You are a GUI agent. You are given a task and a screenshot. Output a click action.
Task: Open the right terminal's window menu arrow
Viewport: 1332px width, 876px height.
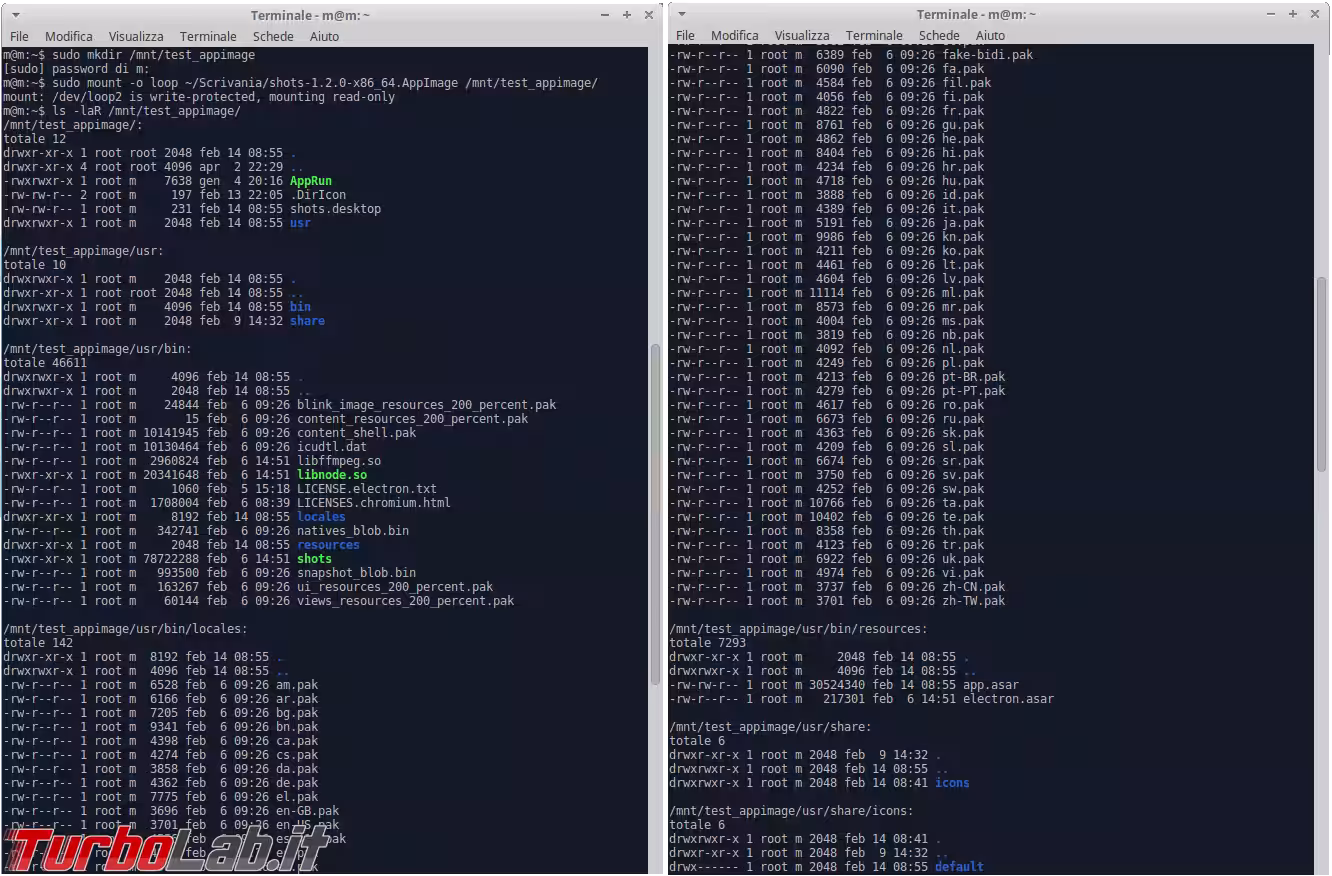[x=682, y=14]
